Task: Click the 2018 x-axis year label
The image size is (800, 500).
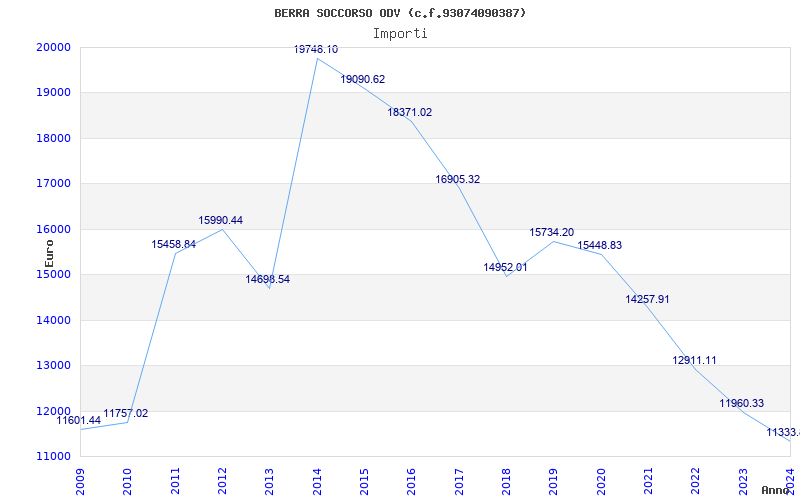Action: click(x=506, y=482)
